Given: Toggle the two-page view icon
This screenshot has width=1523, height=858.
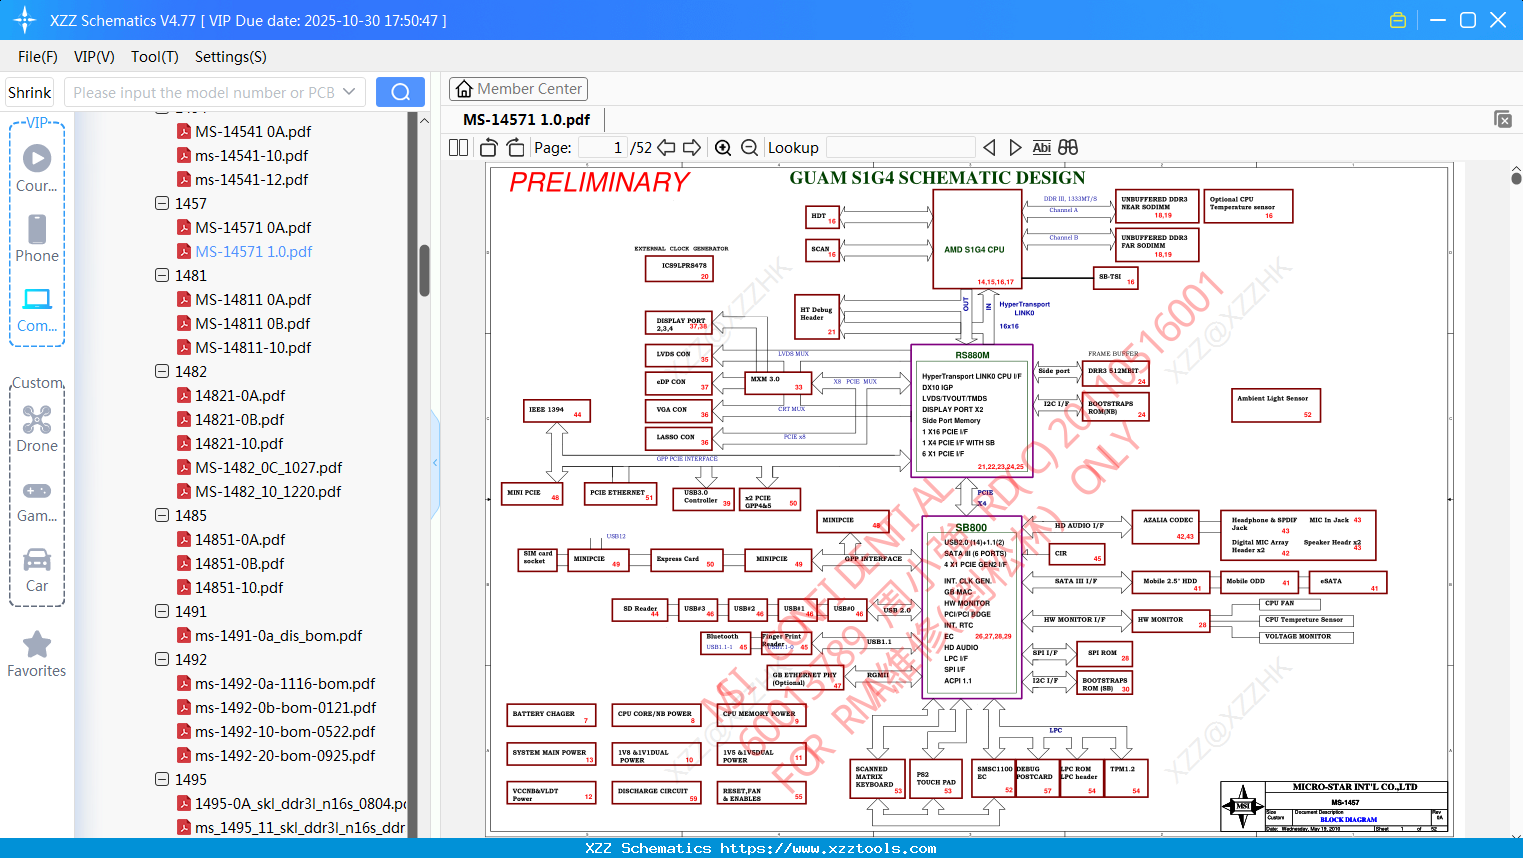Looking at the screenshot, I should 458,147.
